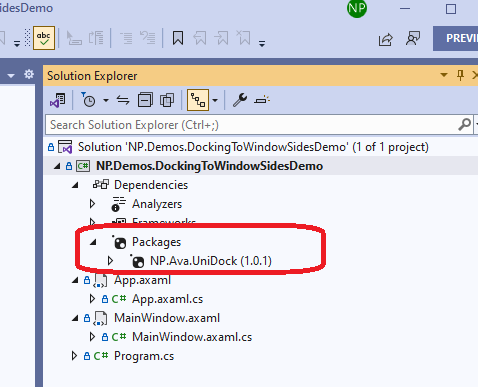Click the Preview Selected Items icon
This screenshot has height=387, width=478.
(262, 100)
